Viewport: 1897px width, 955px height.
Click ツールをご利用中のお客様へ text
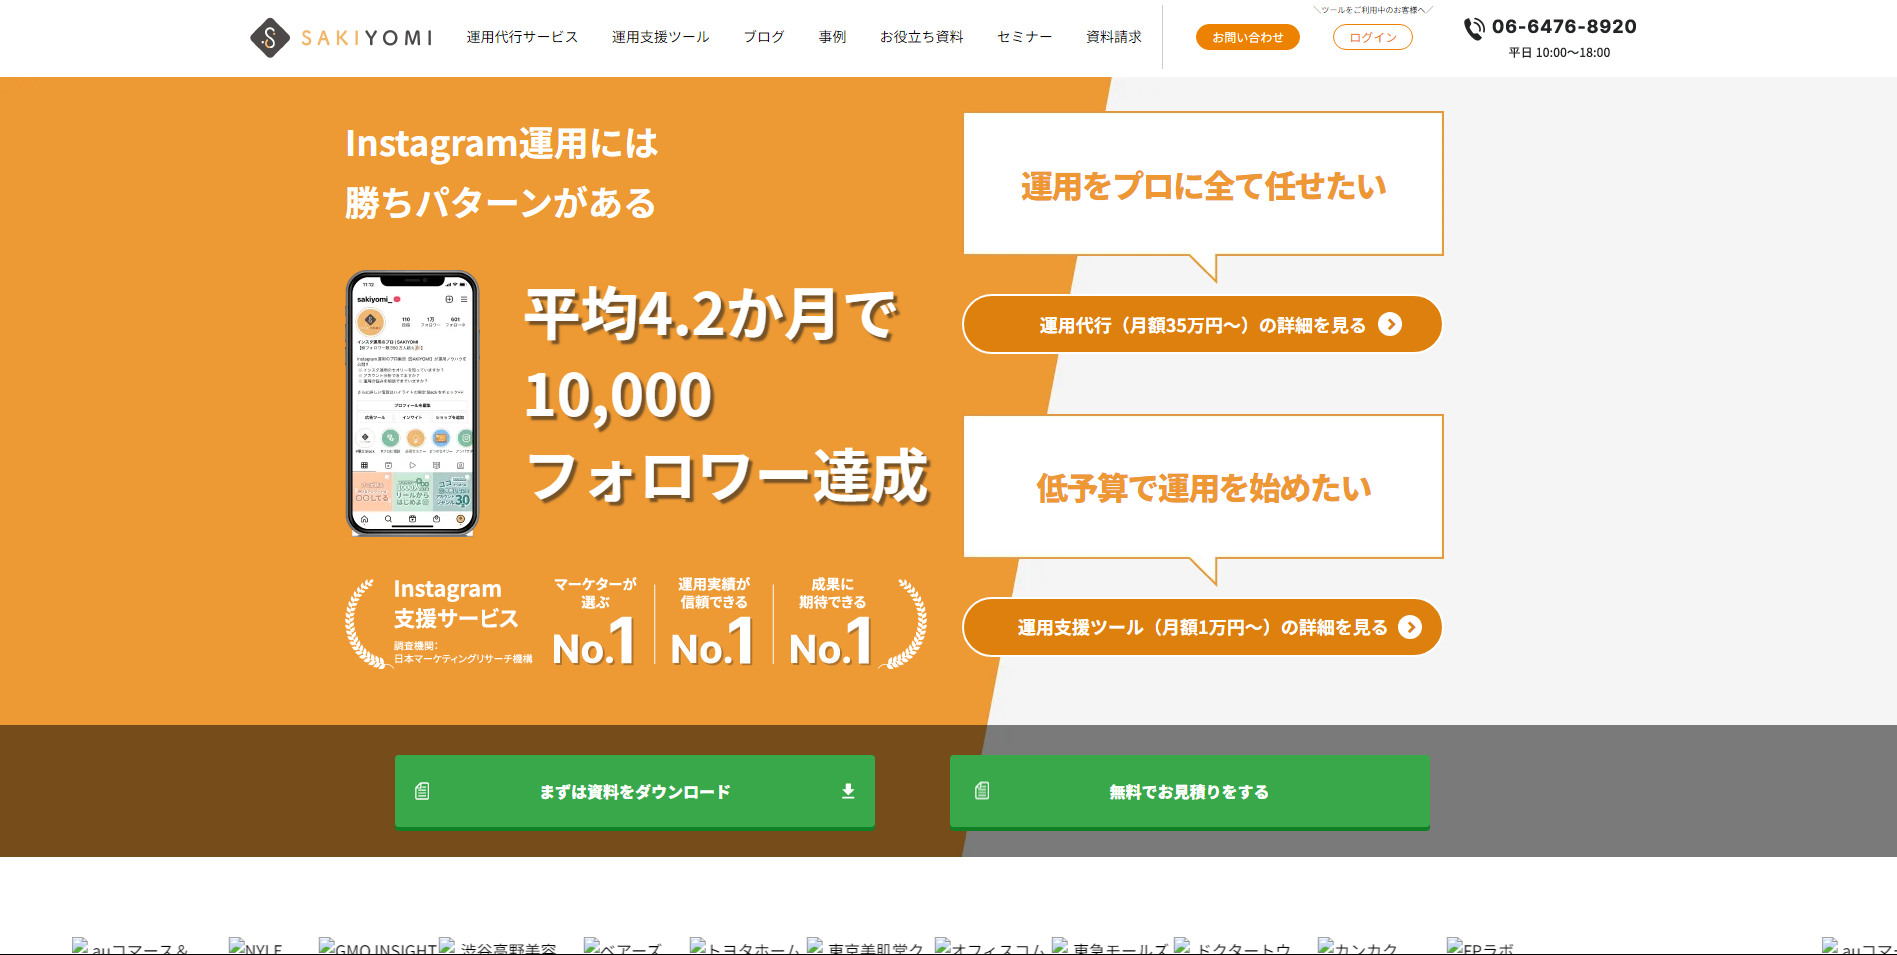[x=1372, y=10]
